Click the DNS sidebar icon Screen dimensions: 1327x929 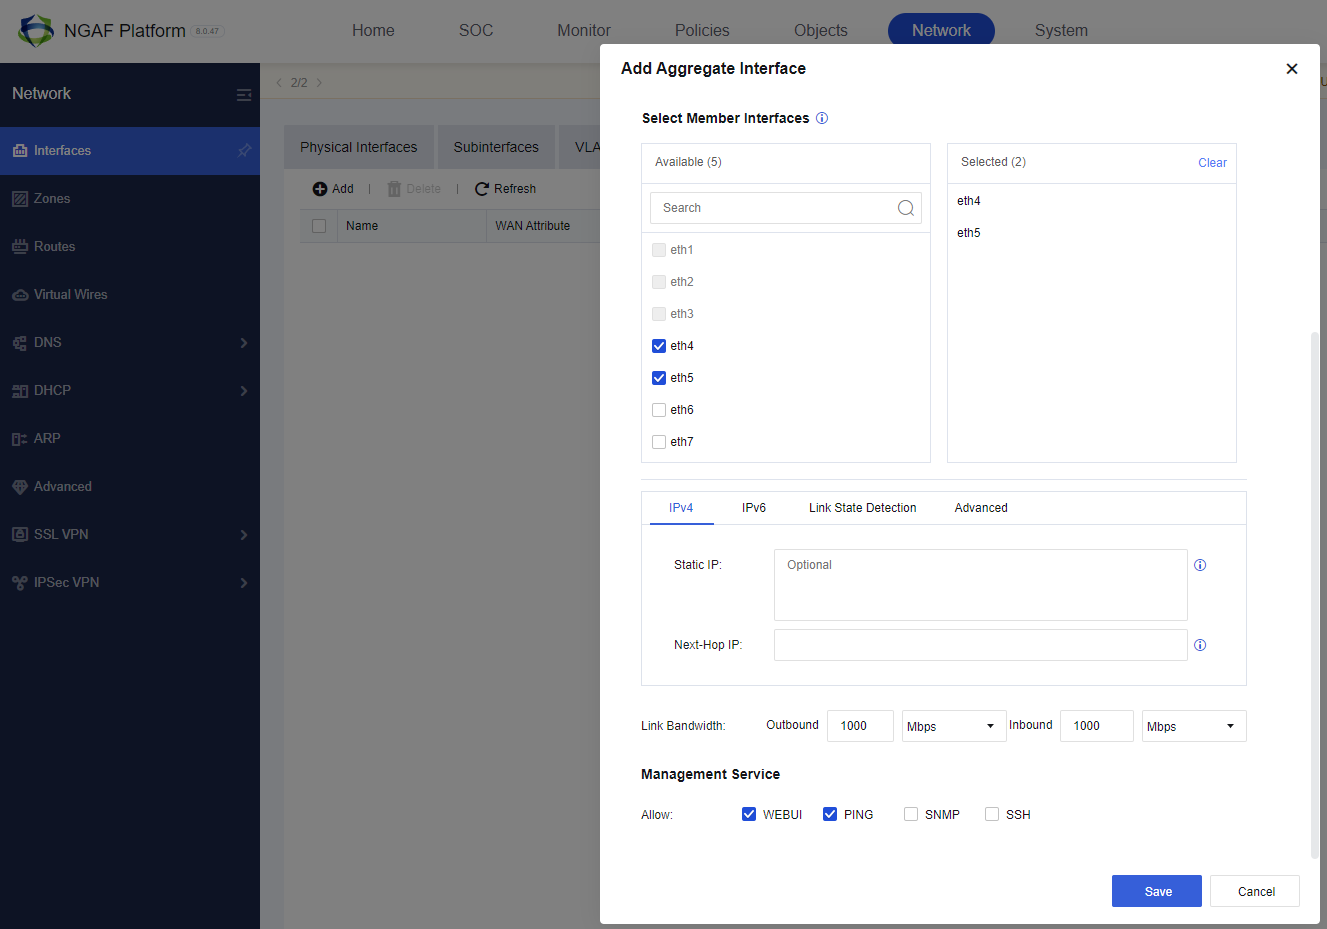[20, 343]
